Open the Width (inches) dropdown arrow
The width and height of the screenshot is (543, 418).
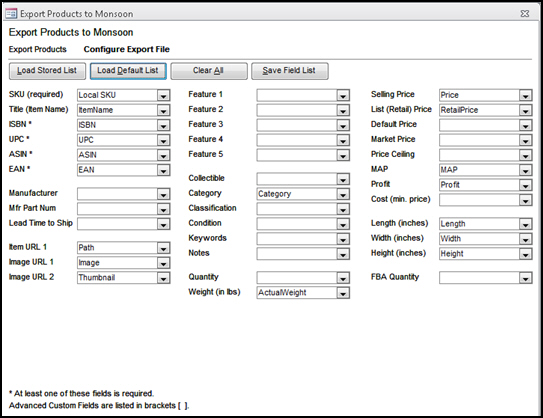pos(525,239)
